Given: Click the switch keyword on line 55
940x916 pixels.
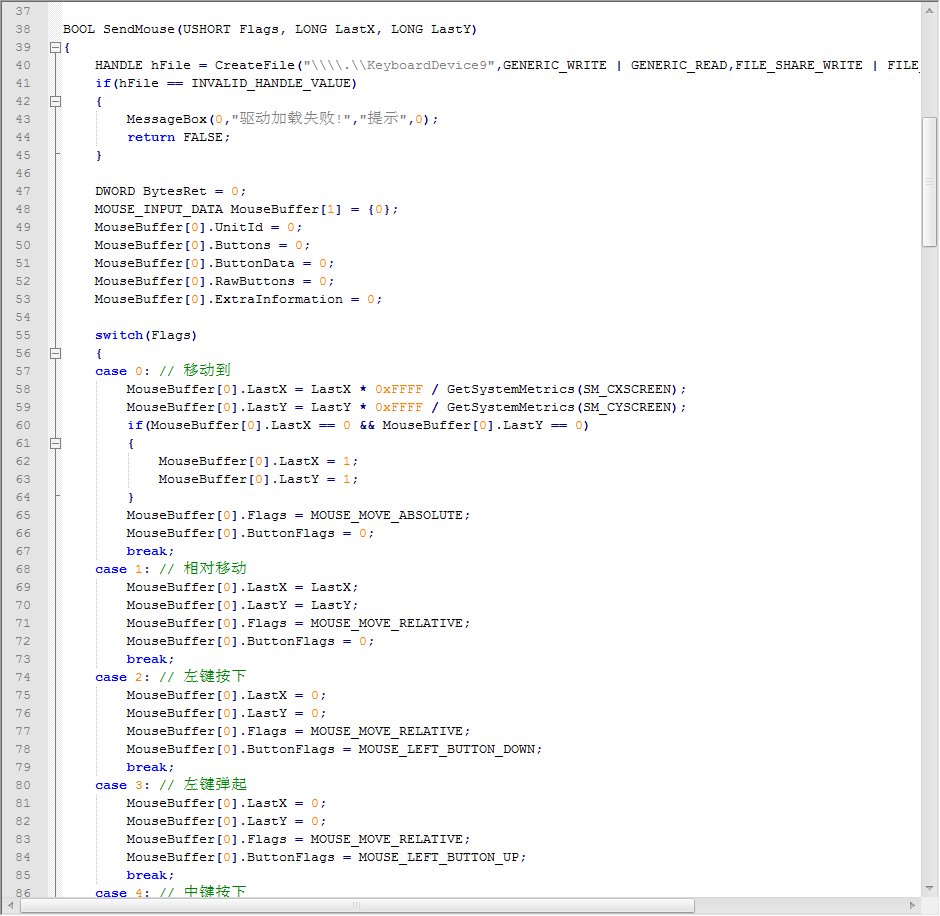Looking at the screenshot, I should 118,336.
